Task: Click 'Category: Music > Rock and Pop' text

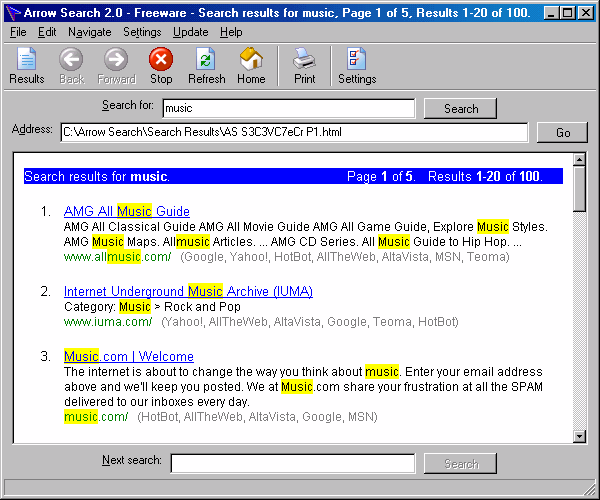Action: tap(152, 307)
